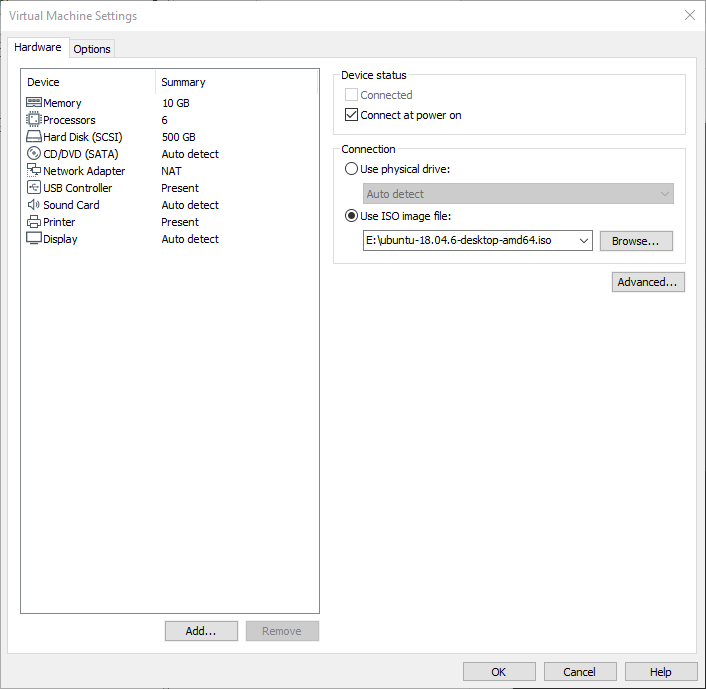Choose the Use physical drive option
This screenshot has height=689, width=706.
pyautogui.click(x=351, y=169)
